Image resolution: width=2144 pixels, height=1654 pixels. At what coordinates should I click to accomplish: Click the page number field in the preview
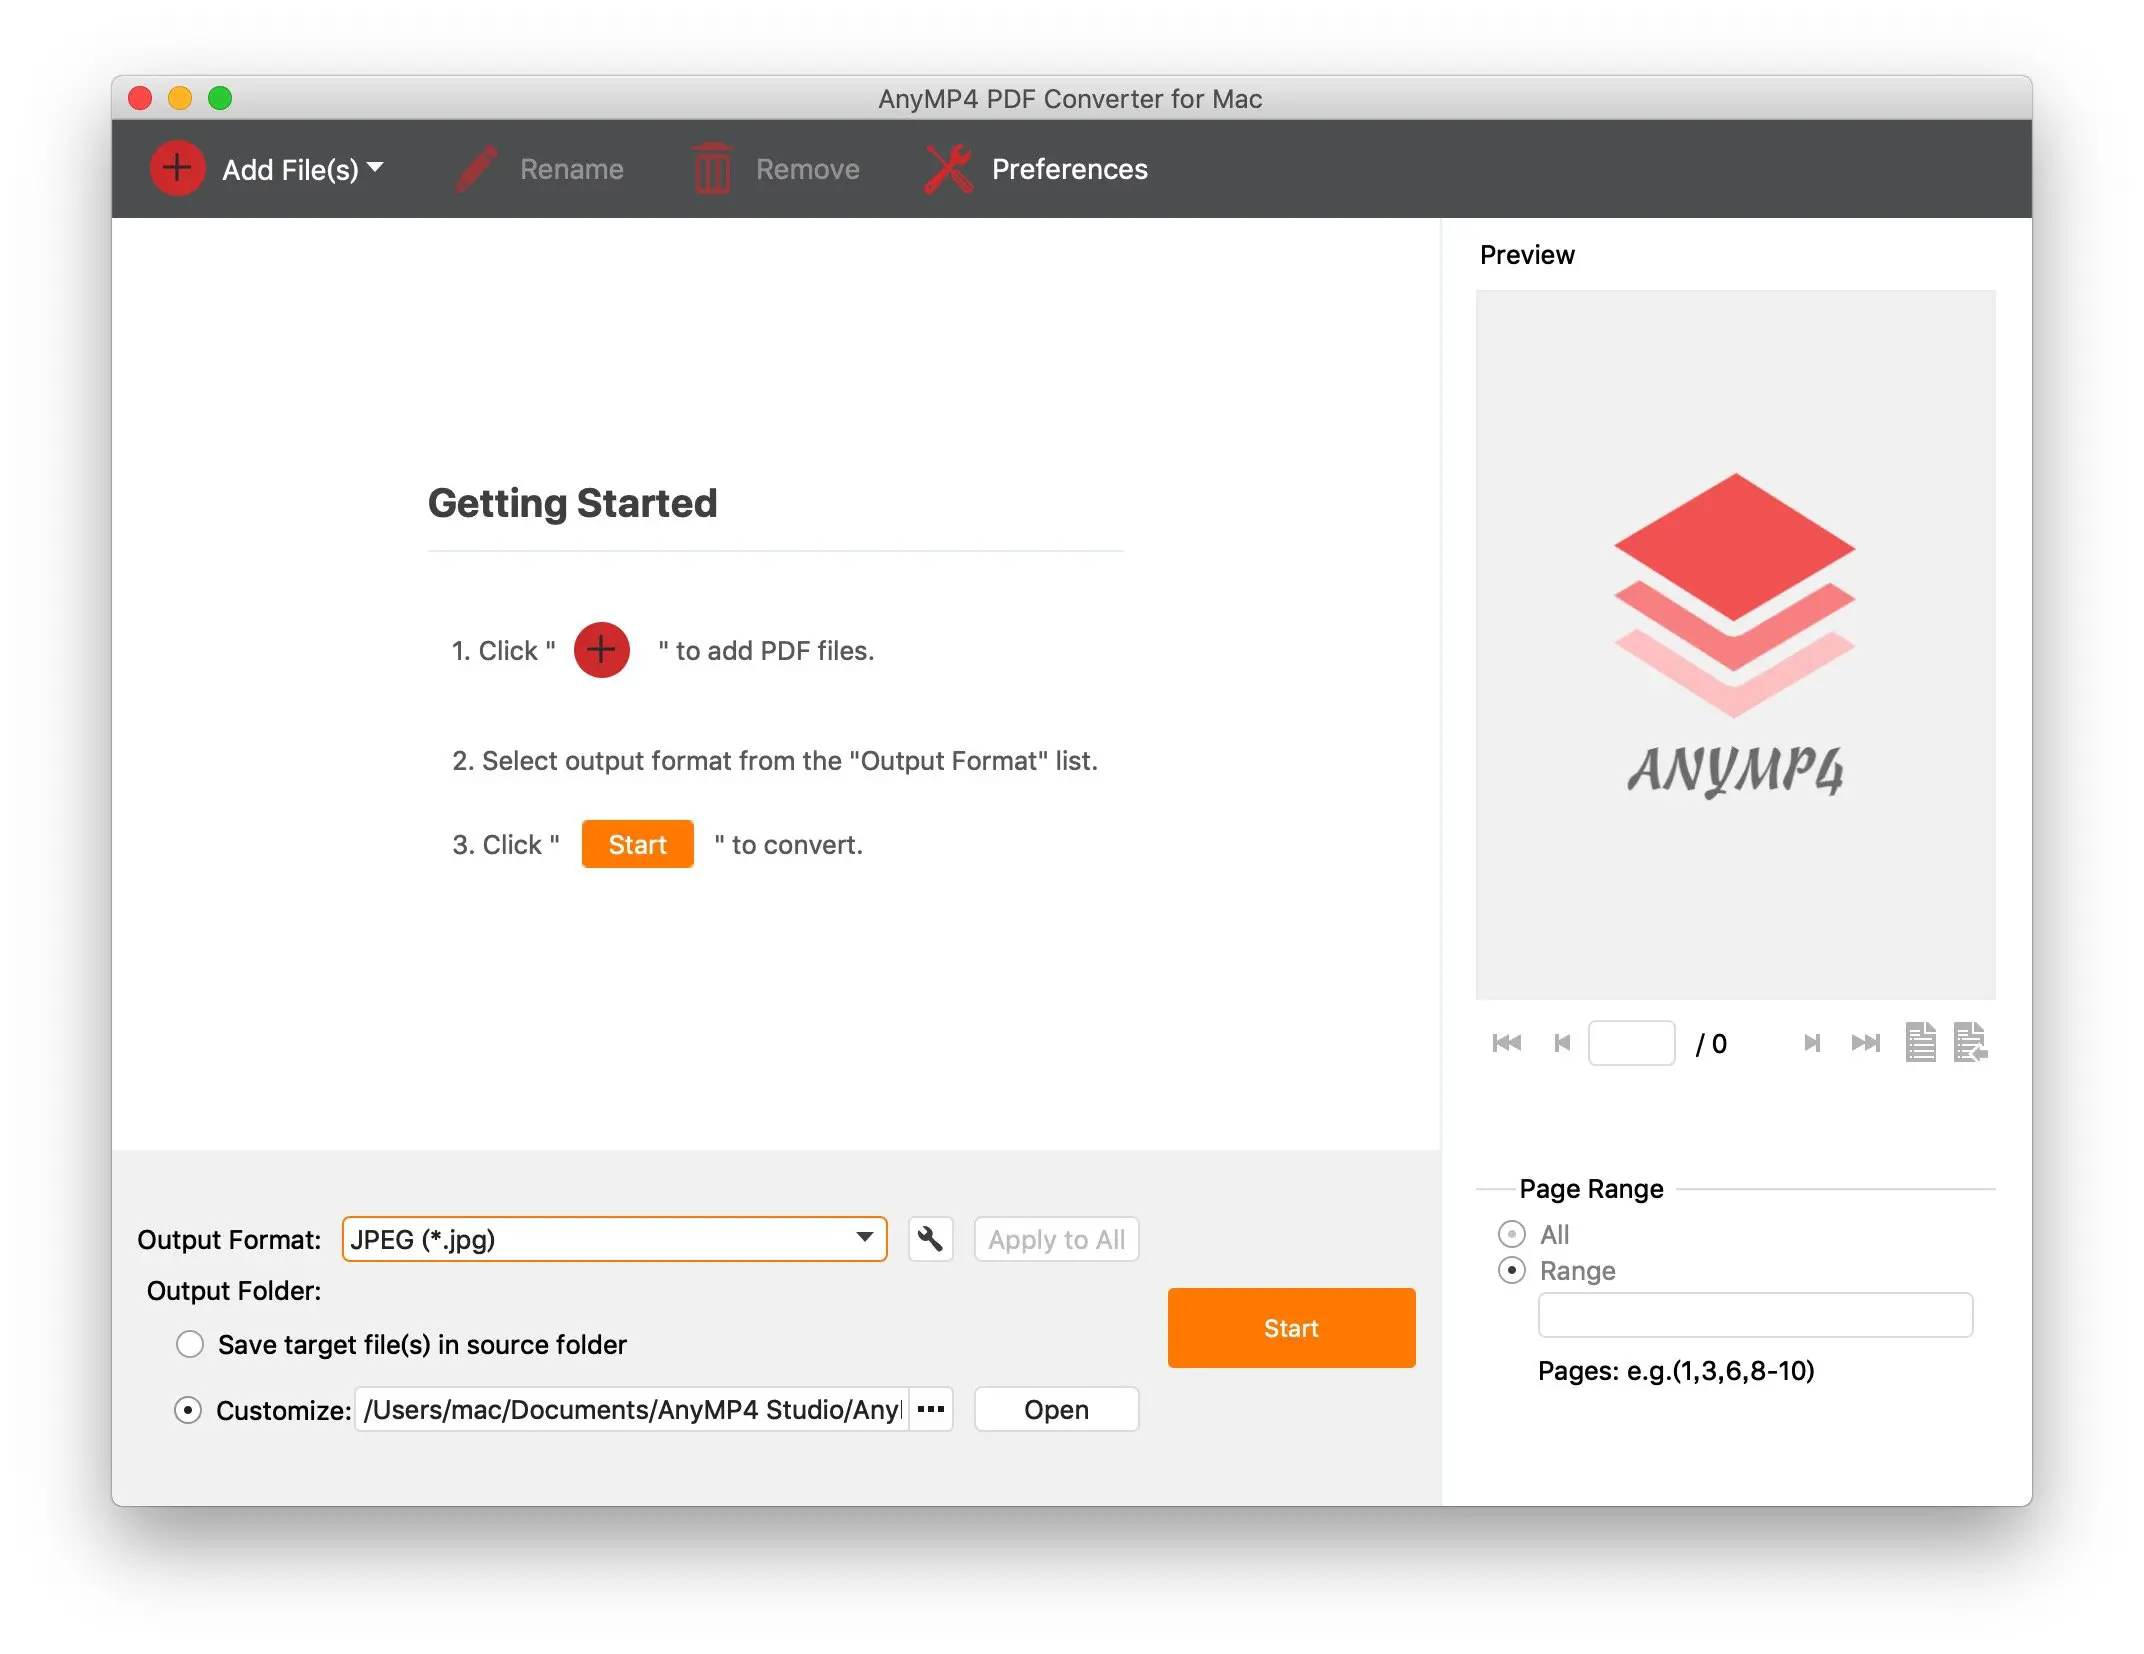(x=1631, y=1043)
